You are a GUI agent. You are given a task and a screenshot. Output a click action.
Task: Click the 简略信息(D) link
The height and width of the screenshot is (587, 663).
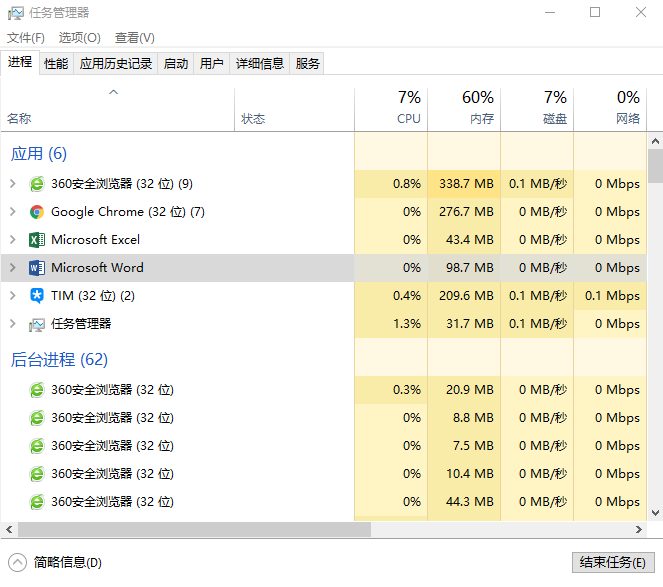[x=68, y=562]
